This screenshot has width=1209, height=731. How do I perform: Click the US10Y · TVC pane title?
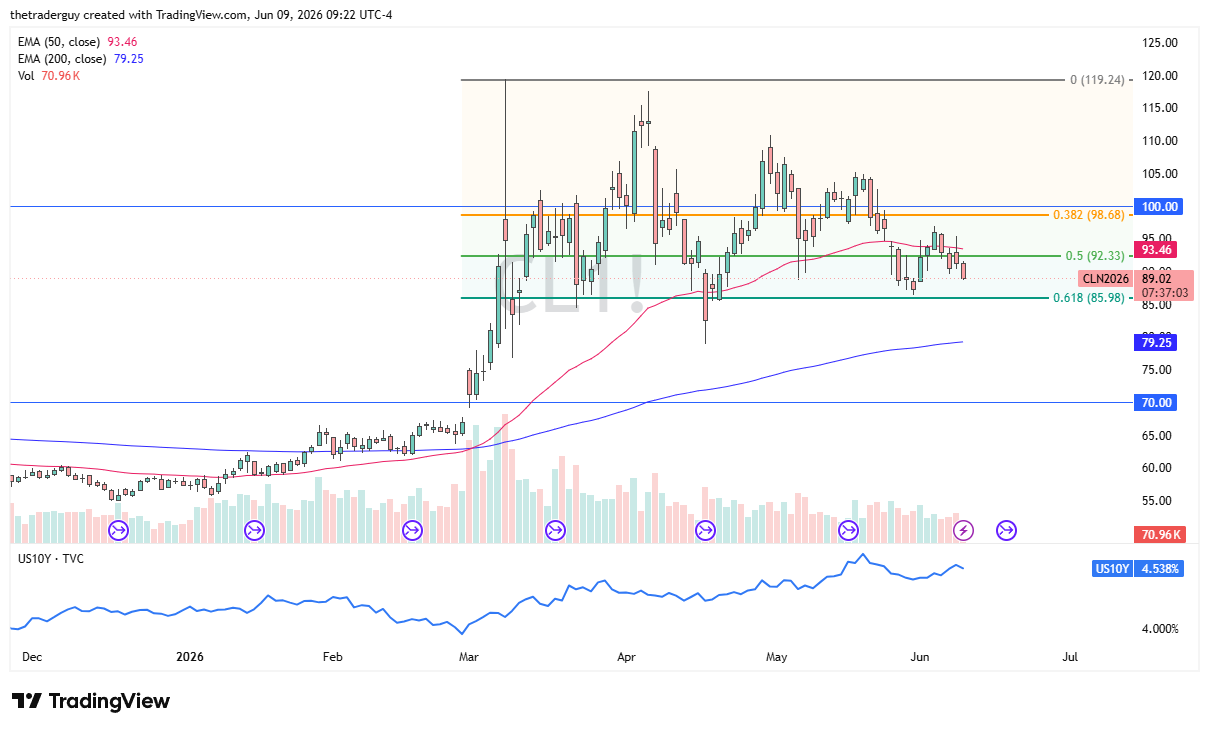(51, 558)
